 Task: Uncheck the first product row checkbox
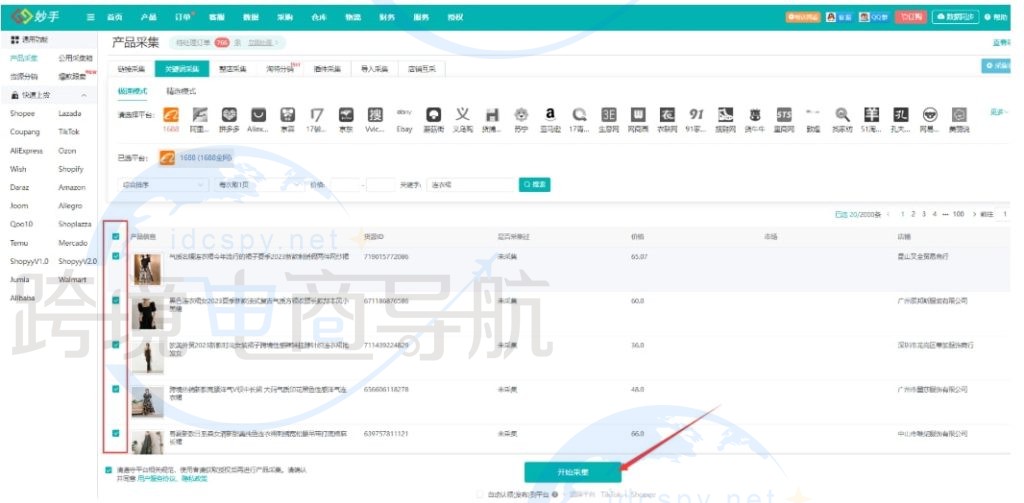116,257
